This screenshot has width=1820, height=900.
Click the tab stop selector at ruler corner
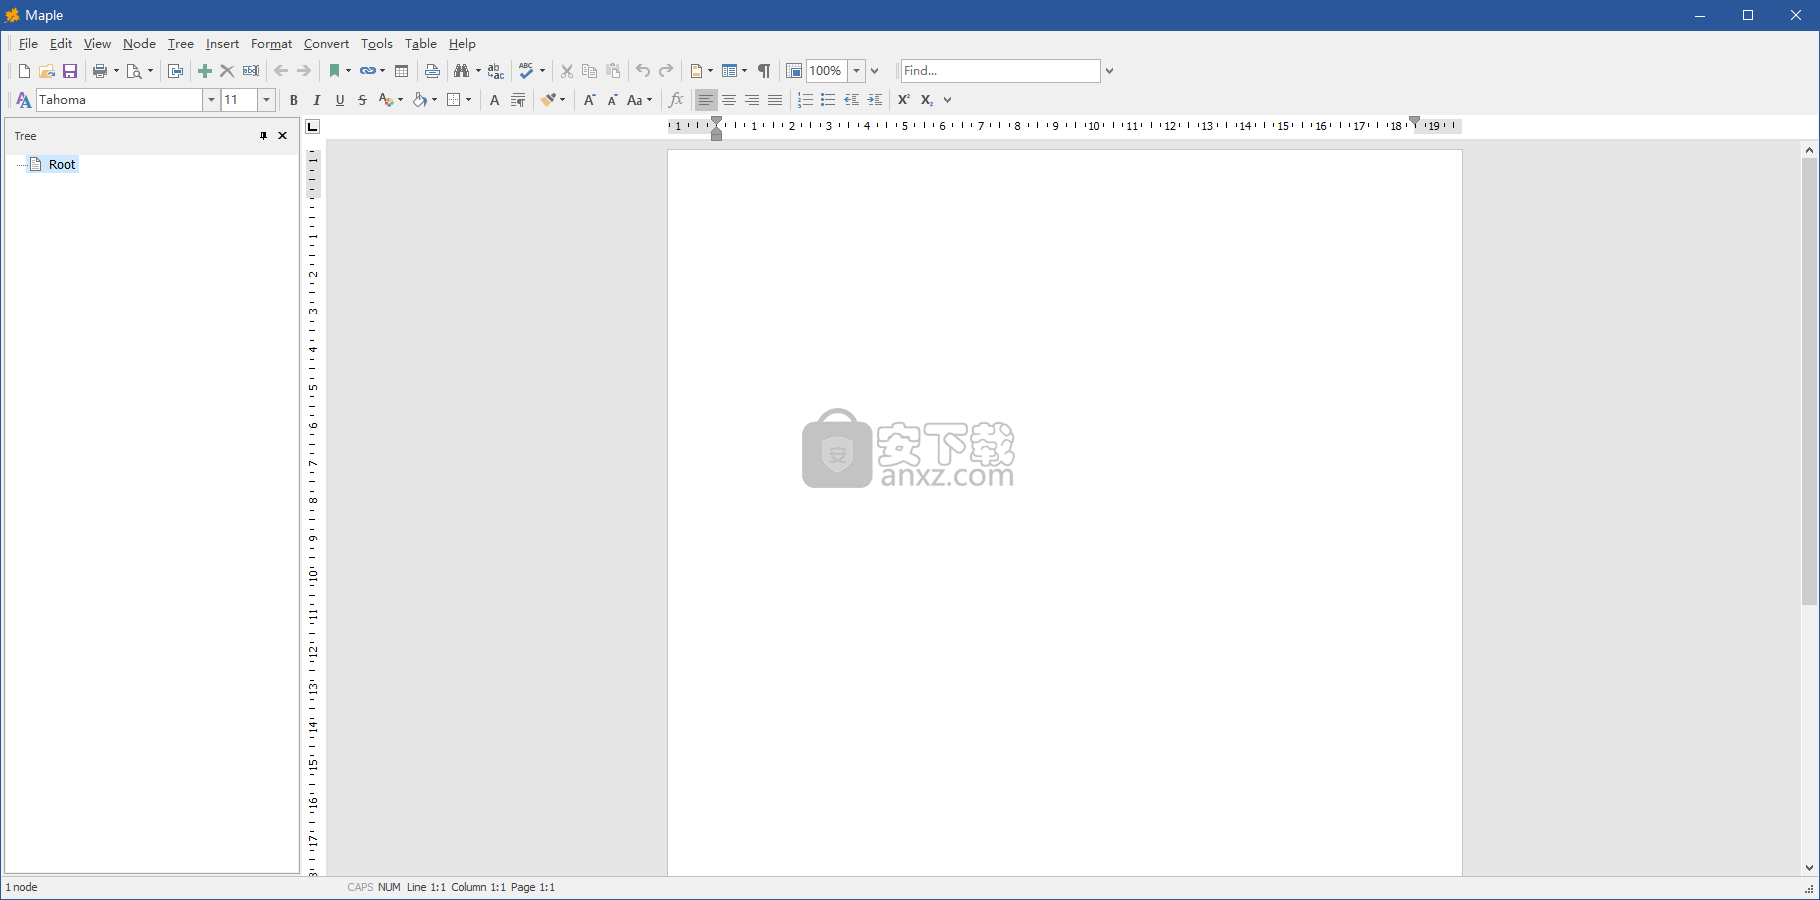pos(313,127)
